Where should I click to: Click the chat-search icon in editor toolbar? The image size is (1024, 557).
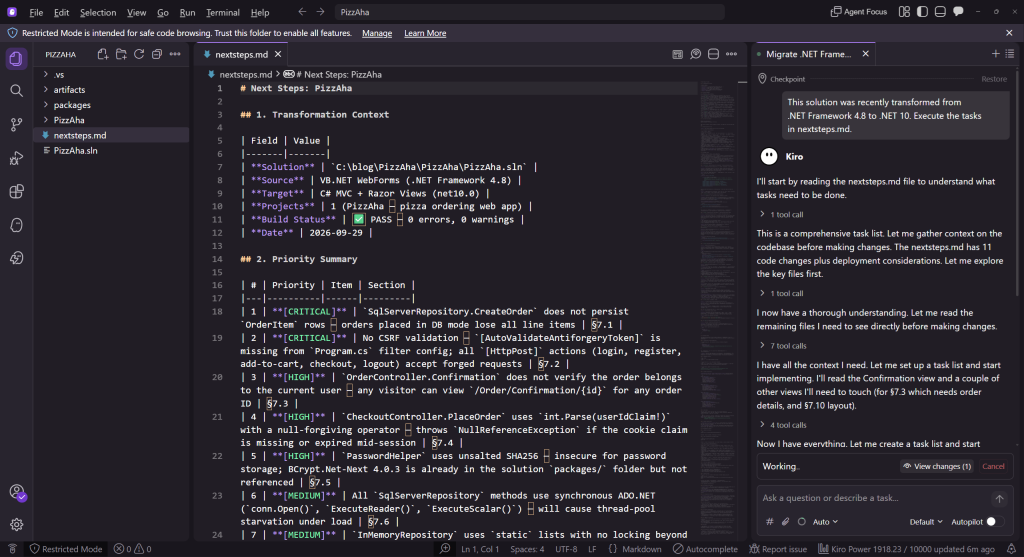(x=696, y=54)
